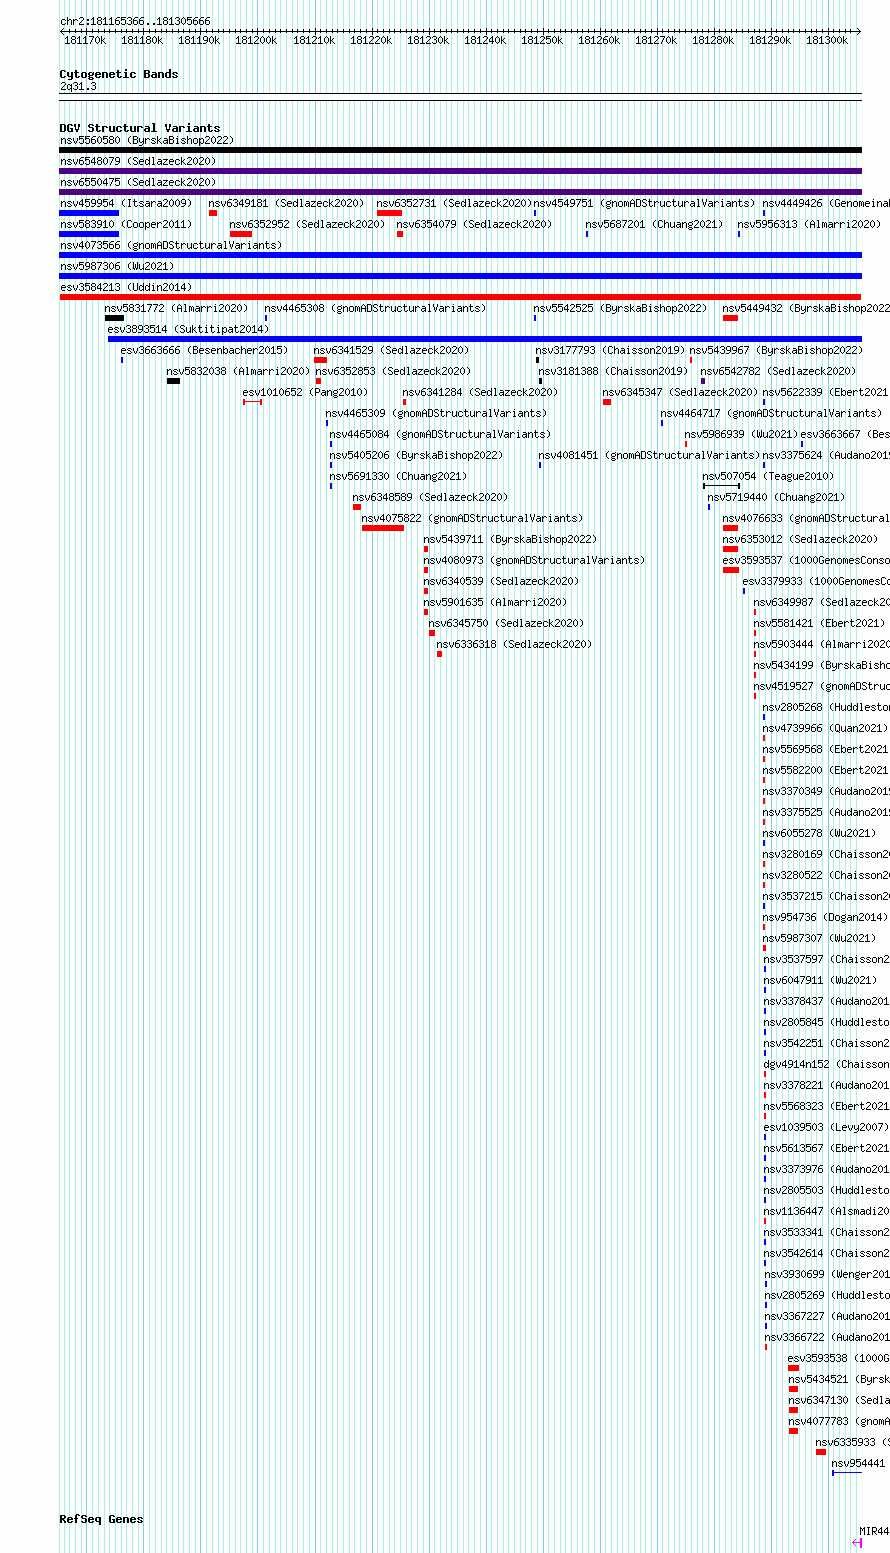Click the 2q31.3 cytogenetic band label
Viewport: 890px width, 1553px height.
point(78,87)
